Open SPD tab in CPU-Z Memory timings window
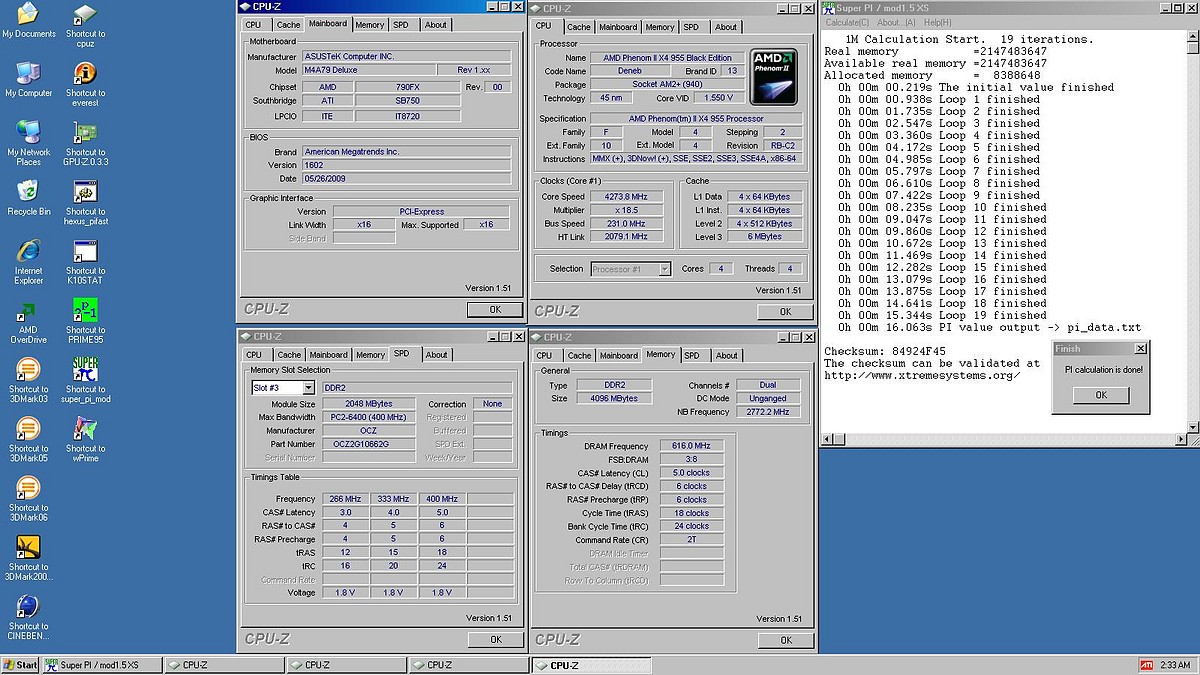Screen dimensions: 1200x675 coord(692,355)
